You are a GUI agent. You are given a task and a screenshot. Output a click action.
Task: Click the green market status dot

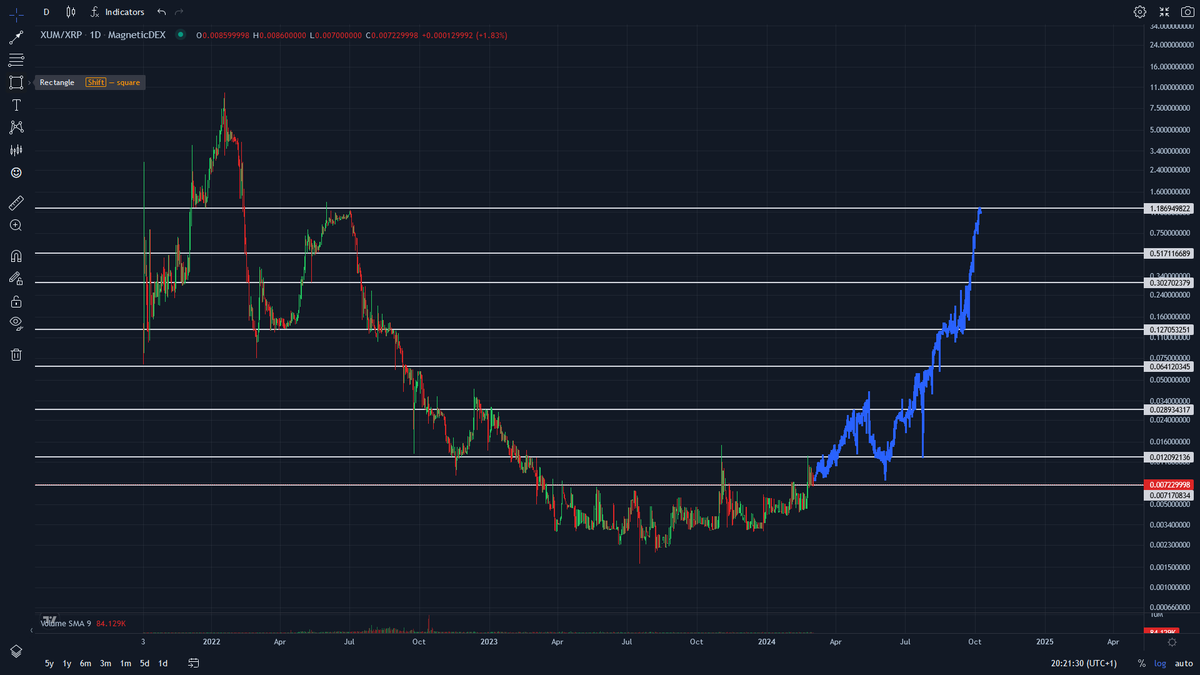point(180,35)
